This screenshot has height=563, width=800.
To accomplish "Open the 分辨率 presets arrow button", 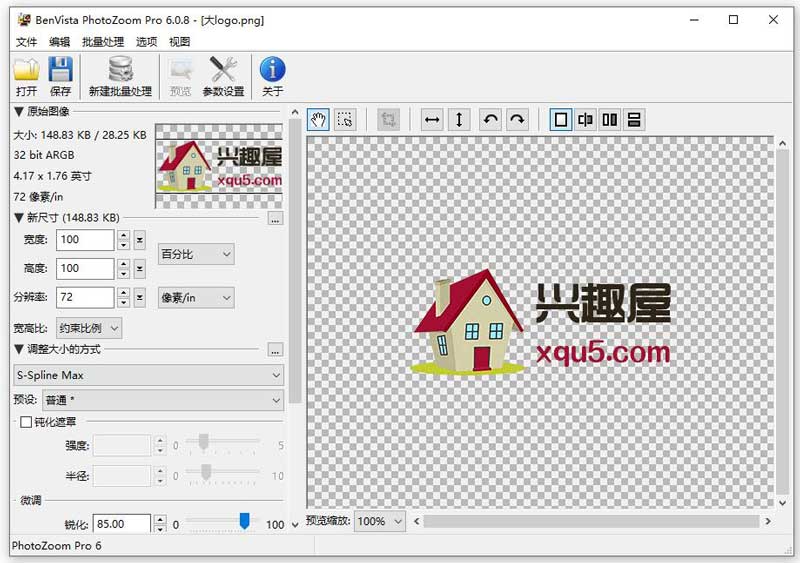I will (139, 297).
